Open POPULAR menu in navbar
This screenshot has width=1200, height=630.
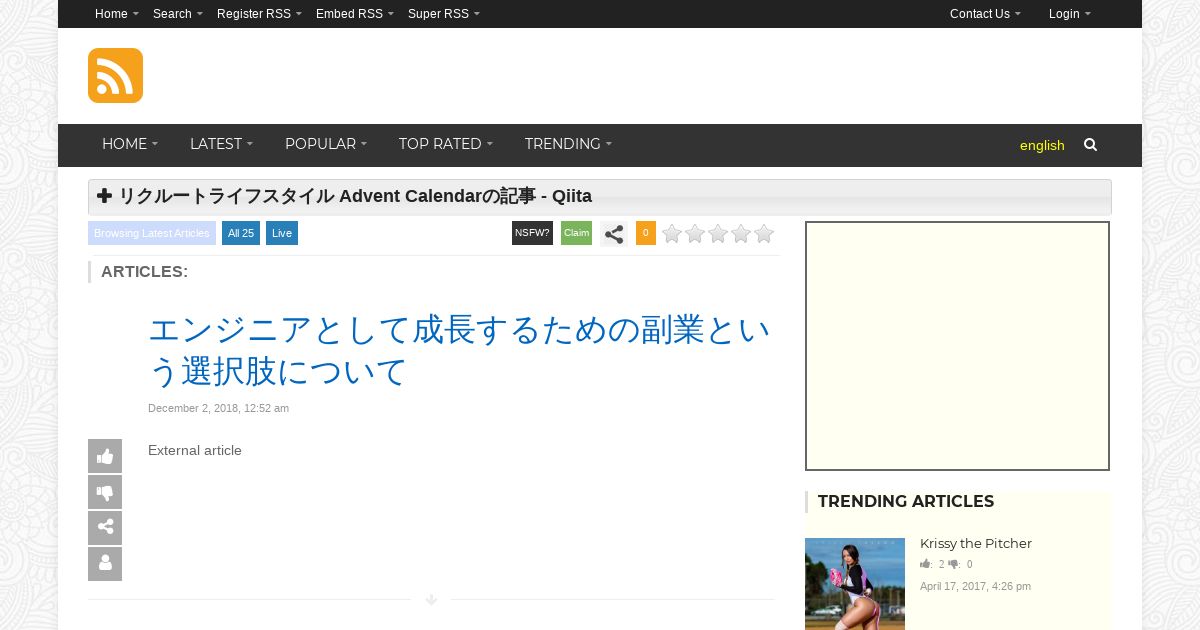pyautogui.click(x=326, y=144)
